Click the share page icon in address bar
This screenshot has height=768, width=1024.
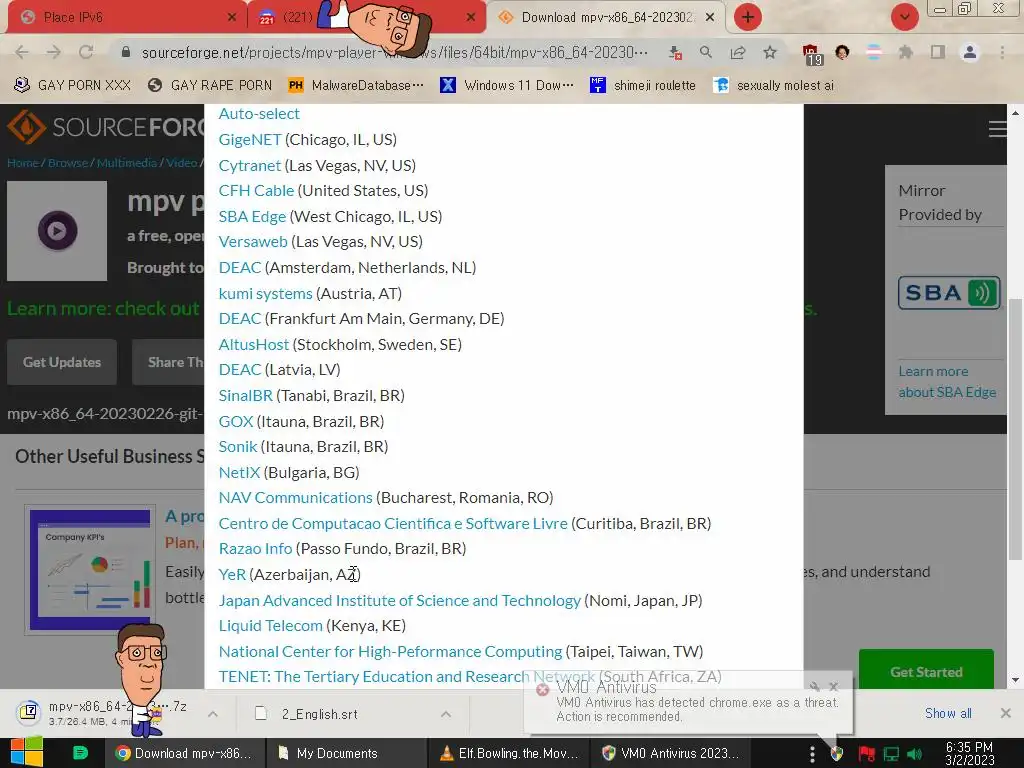(x=738, y=52)
